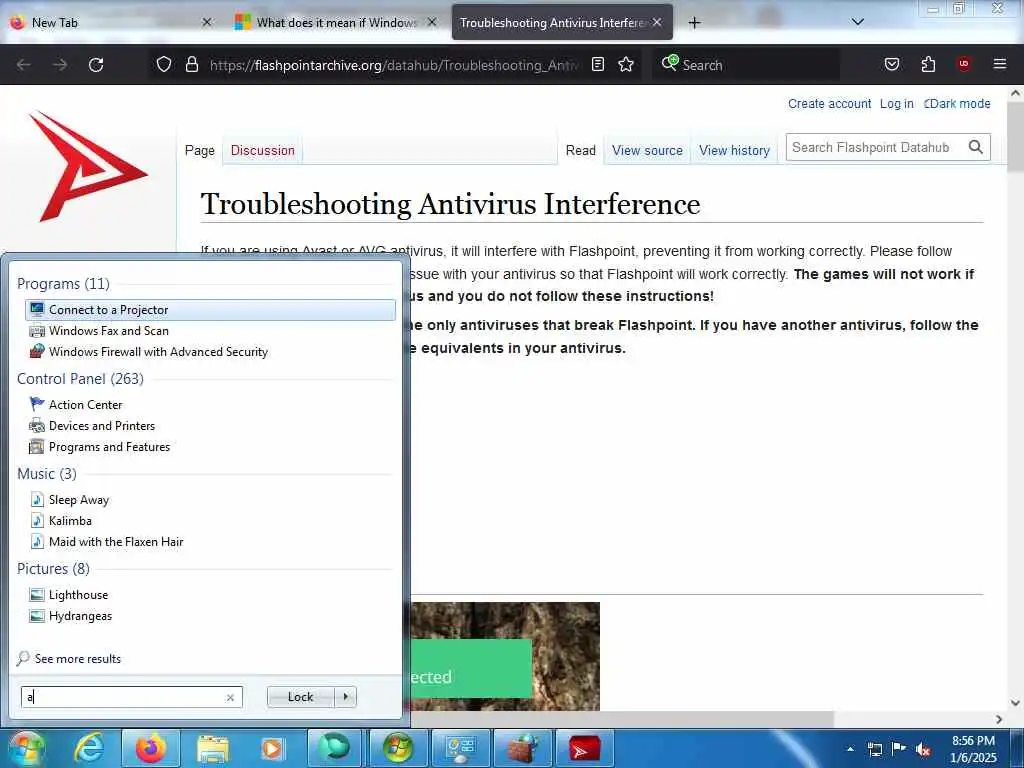This screenshot has height=768, width=1024.
Task: Open Windows Media Player on taskbar
Action: coord(272,748)
